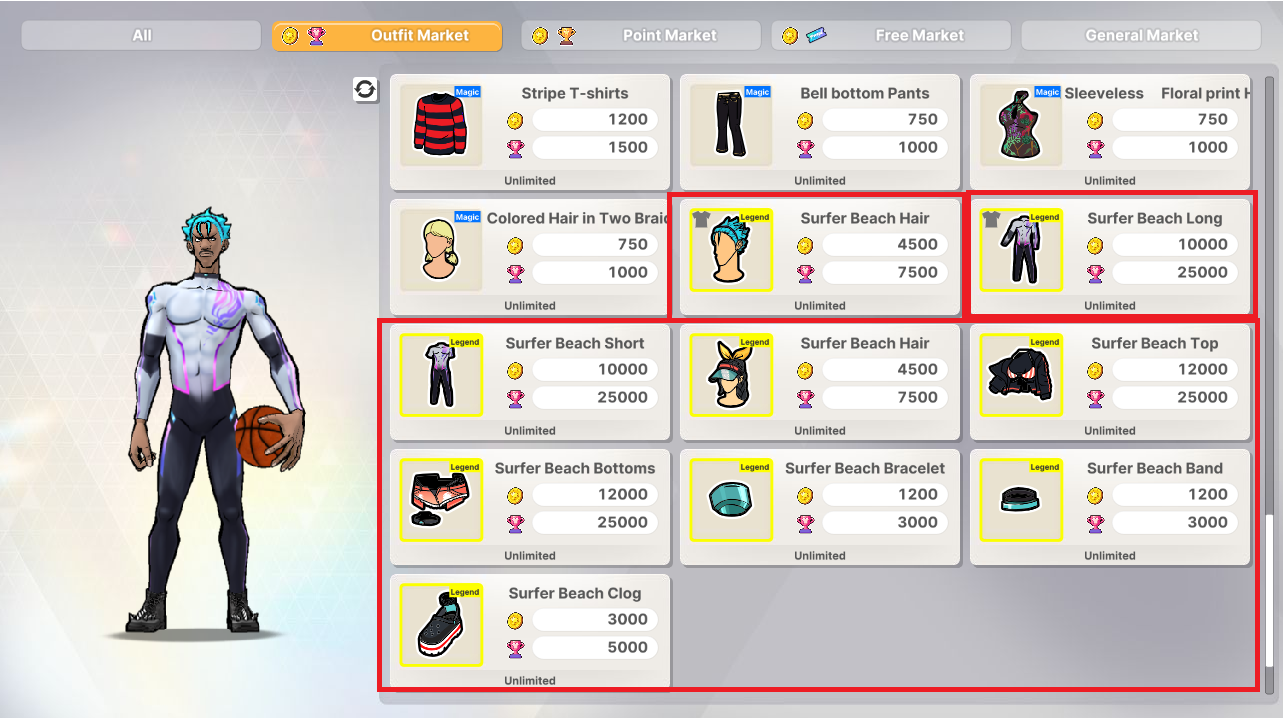This screenshot has height=718, width=1283.
Task: Click the refresh icon beside item list
Action: coord(365,90)
